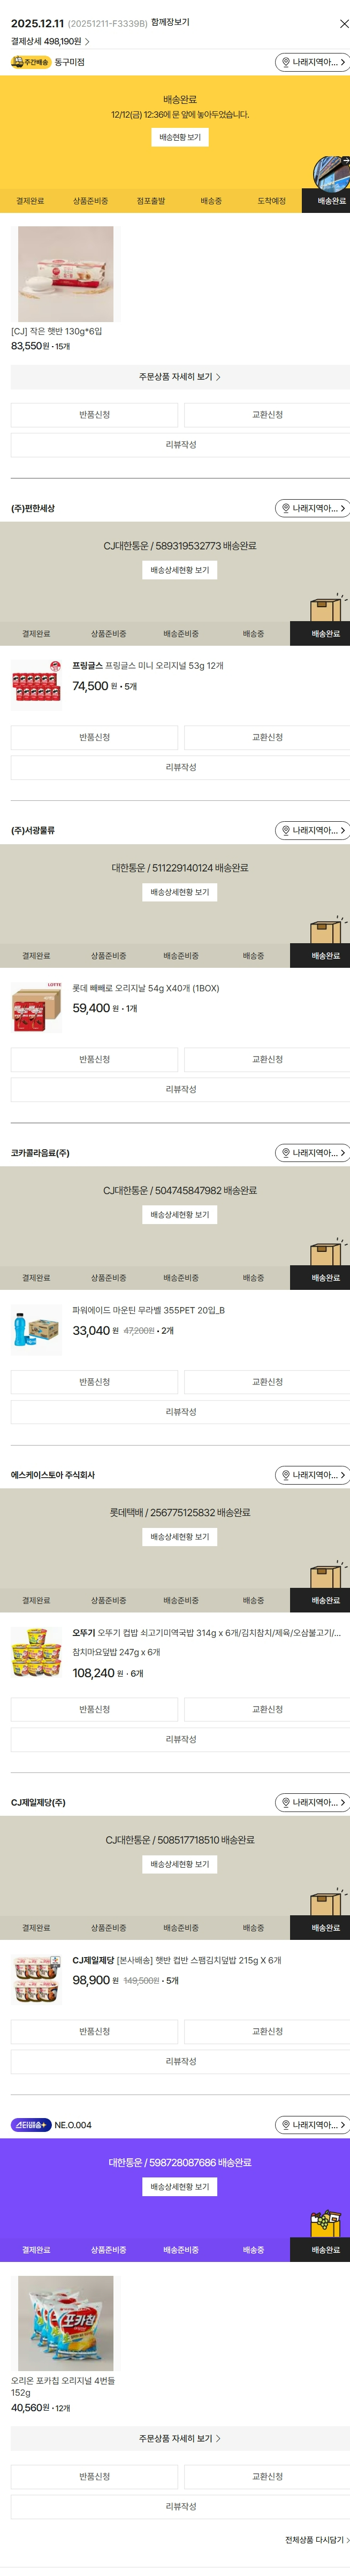
Task: Select 배송완료 step in the yellow banner
Action: 331,201
